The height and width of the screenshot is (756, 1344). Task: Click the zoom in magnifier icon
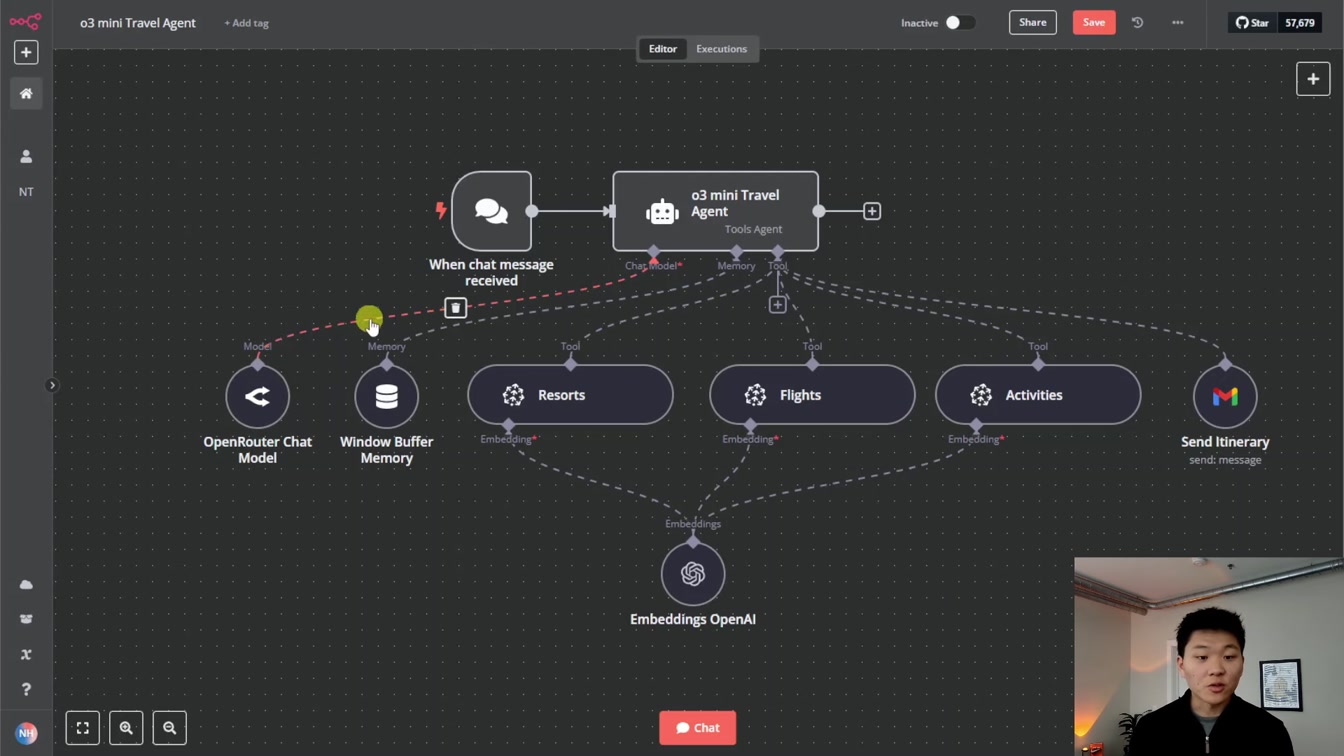pyautogui.click(x=126, y=728)
